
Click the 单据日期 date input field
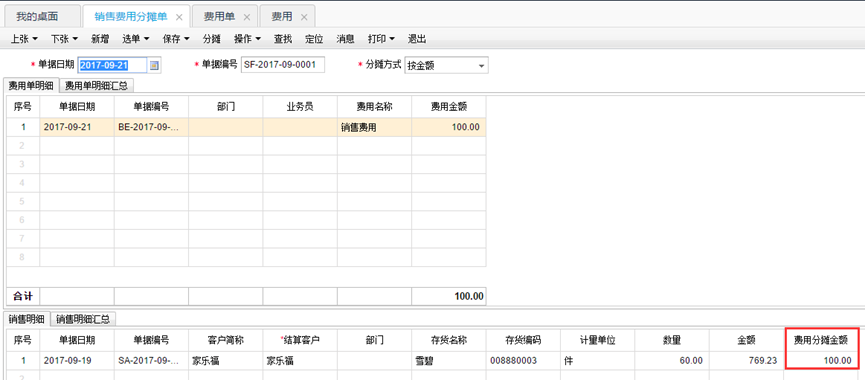[113, 65]
